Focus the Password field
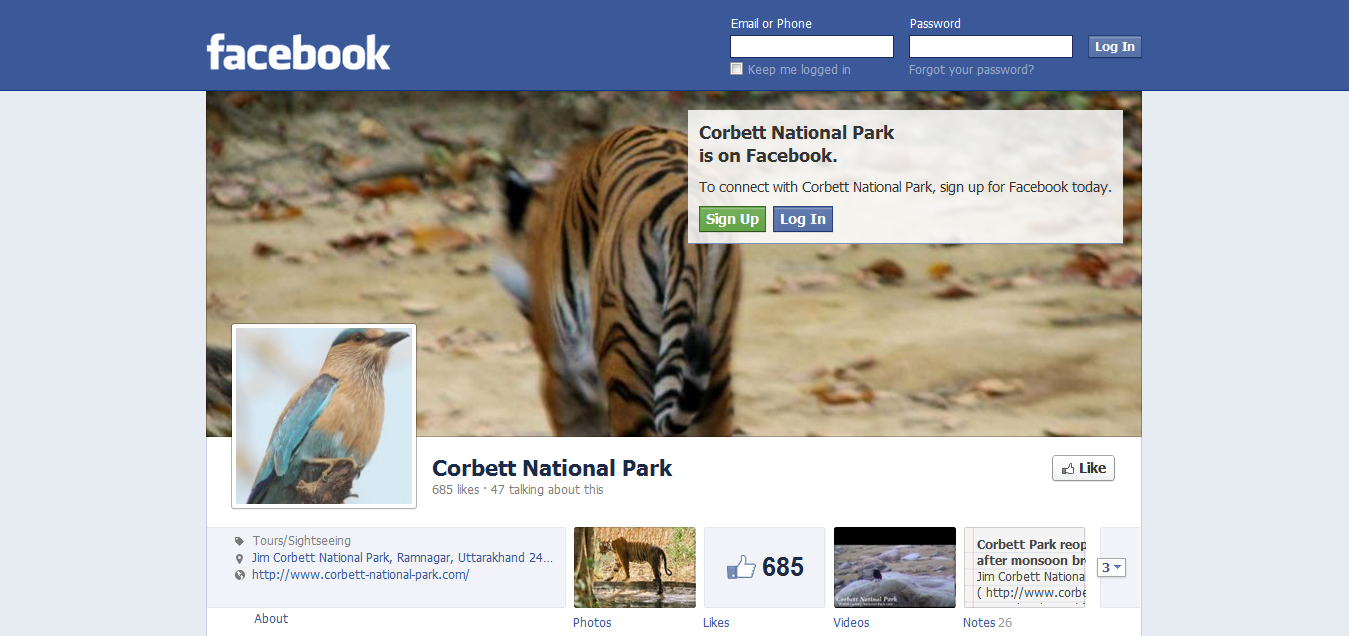Image resolution: width=1349 pixels, height=636 pixels. [x=991, y=47]
